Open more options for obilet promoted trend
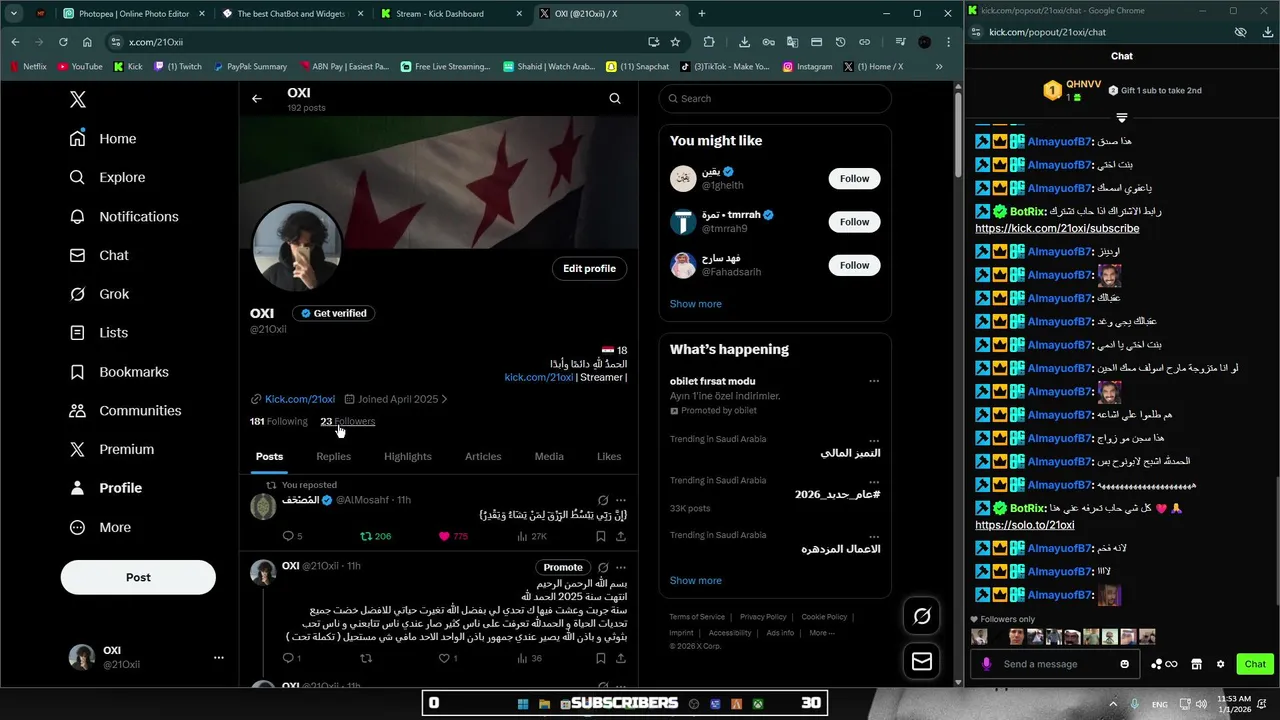Screen dimensions: 1280x720 (874, 381)
